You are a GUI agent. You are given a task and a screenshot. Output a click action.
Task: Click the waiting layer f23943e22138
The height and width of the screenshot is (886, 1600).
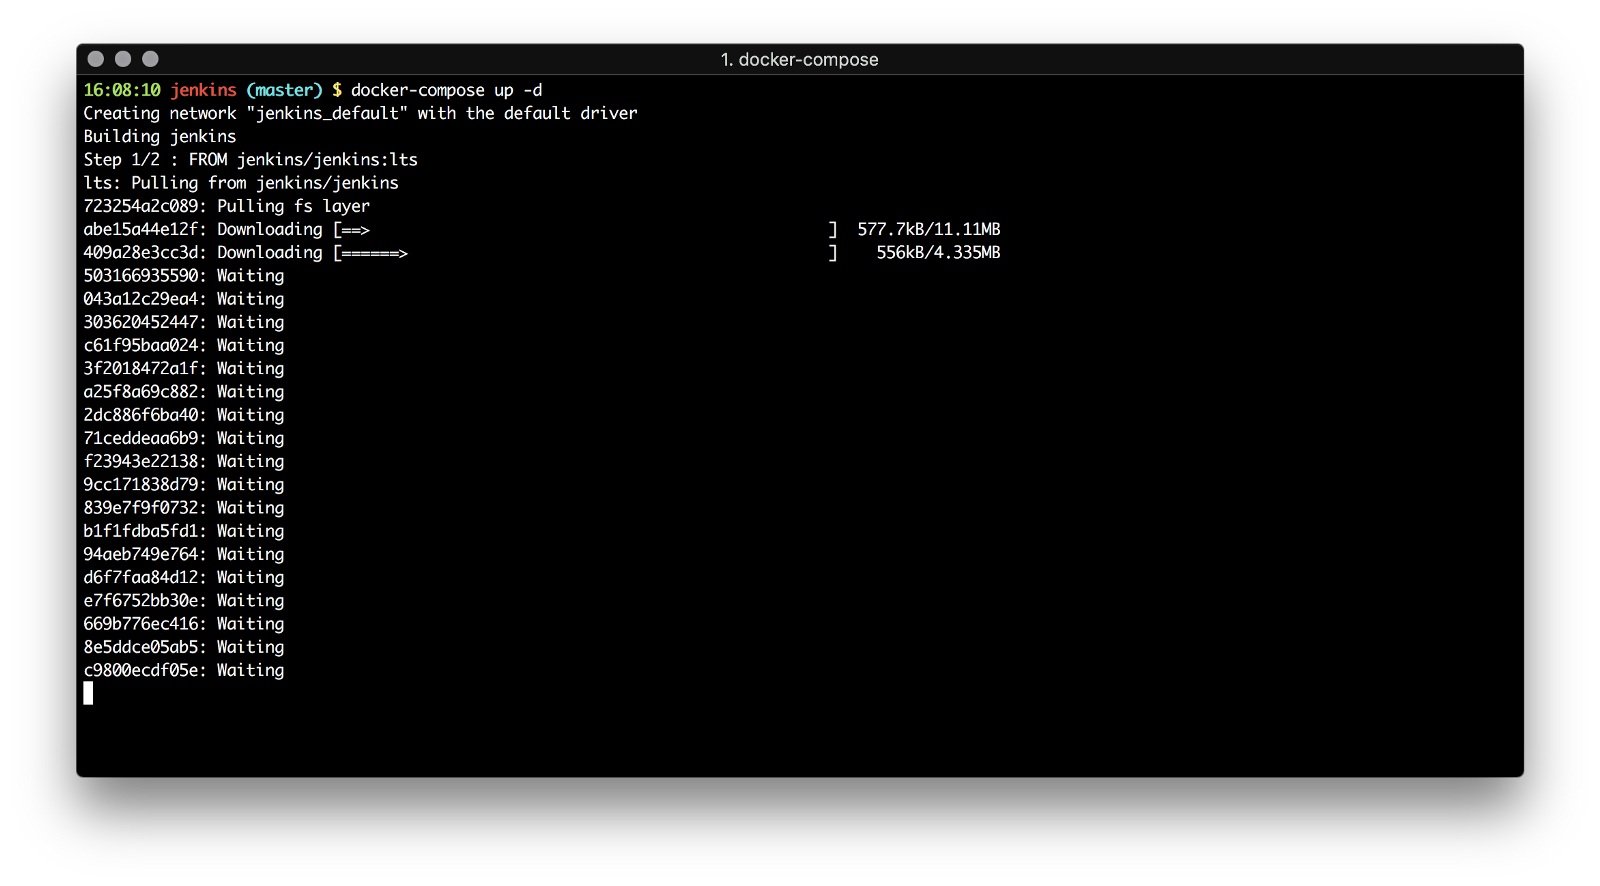point(184,461)
